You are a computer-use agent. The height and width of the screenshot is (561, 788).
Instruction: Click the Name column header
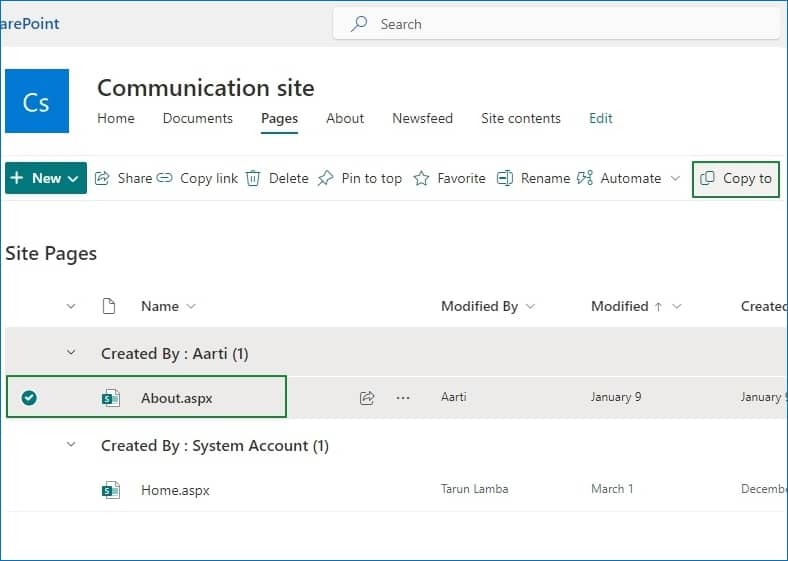[x=160, y=306]
